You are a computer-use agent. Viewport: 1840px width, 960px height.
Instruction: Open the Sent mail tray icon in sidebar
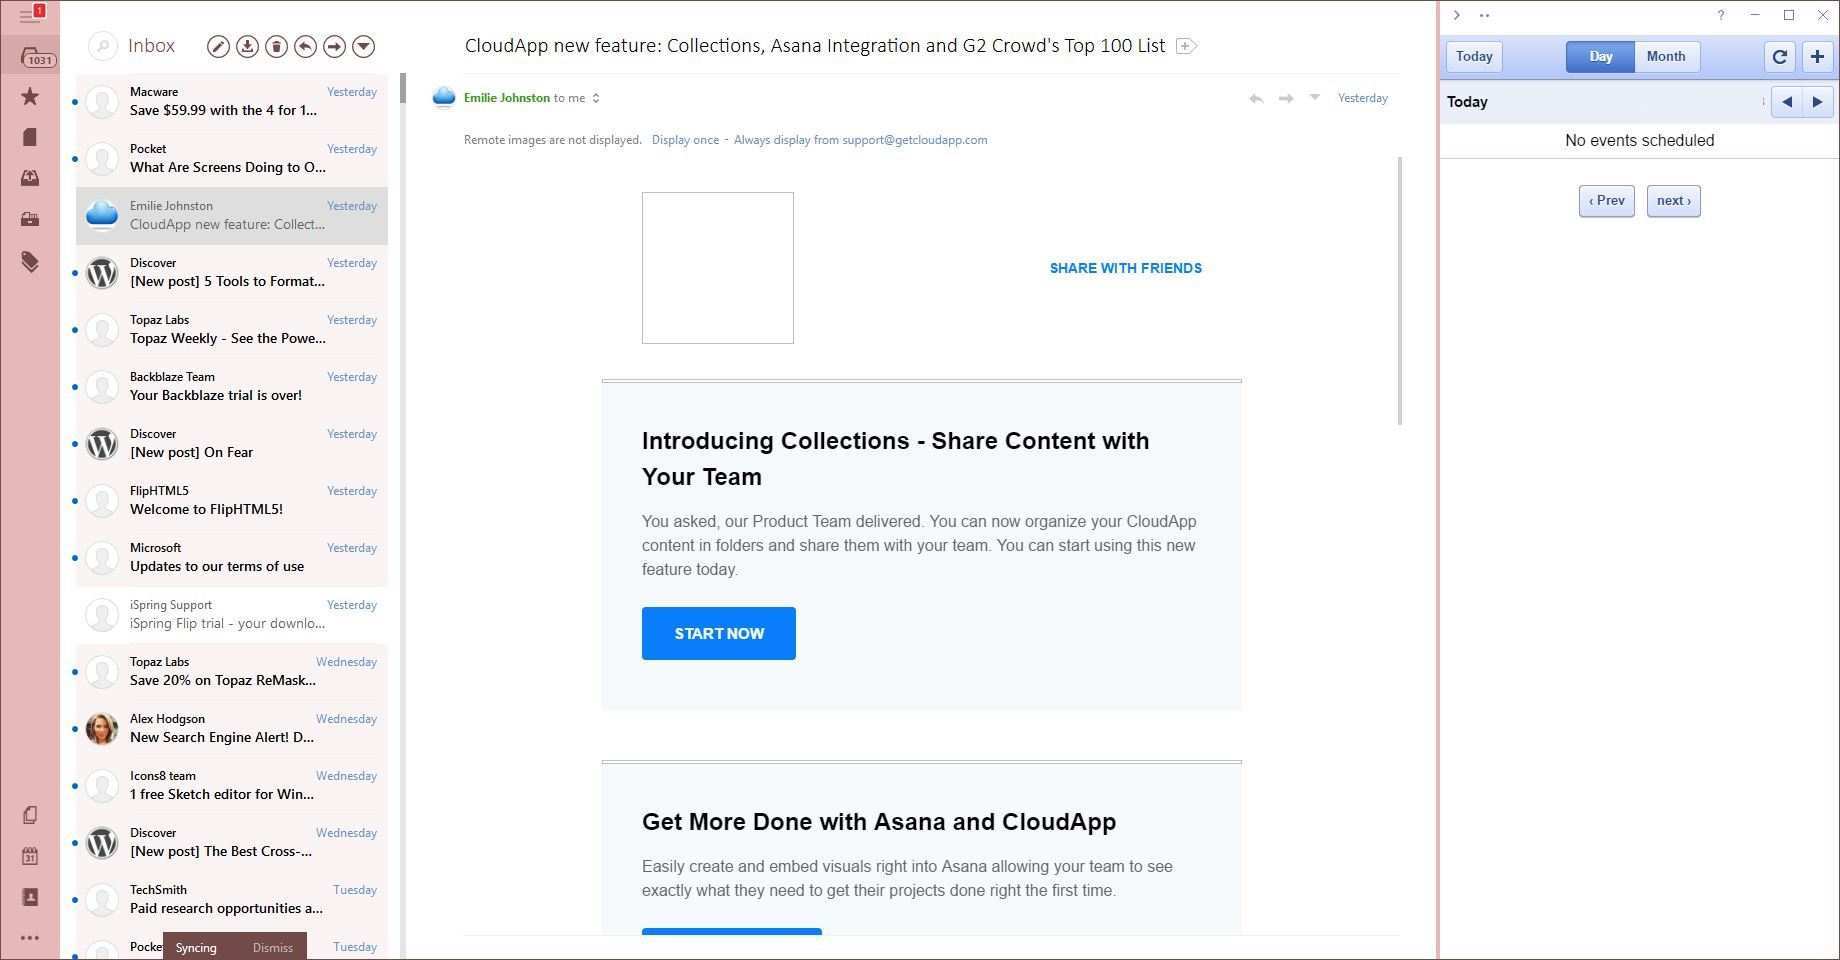tap(30, 178)
